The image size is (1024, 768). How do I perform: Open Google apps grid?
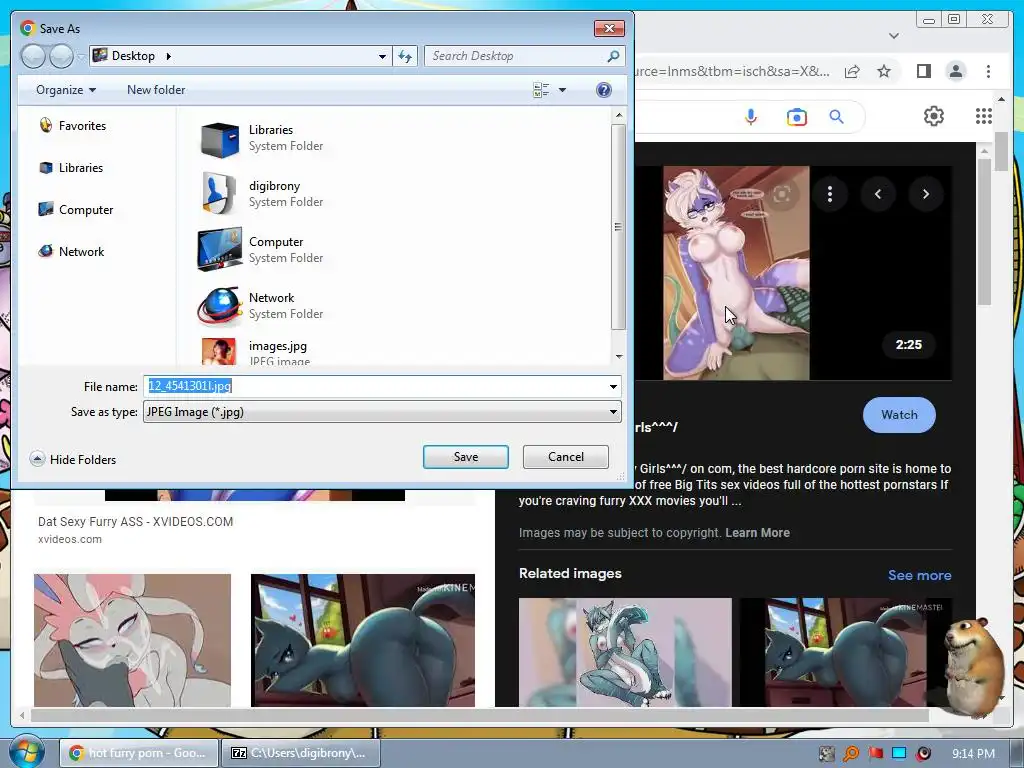(x=984, y=116)
